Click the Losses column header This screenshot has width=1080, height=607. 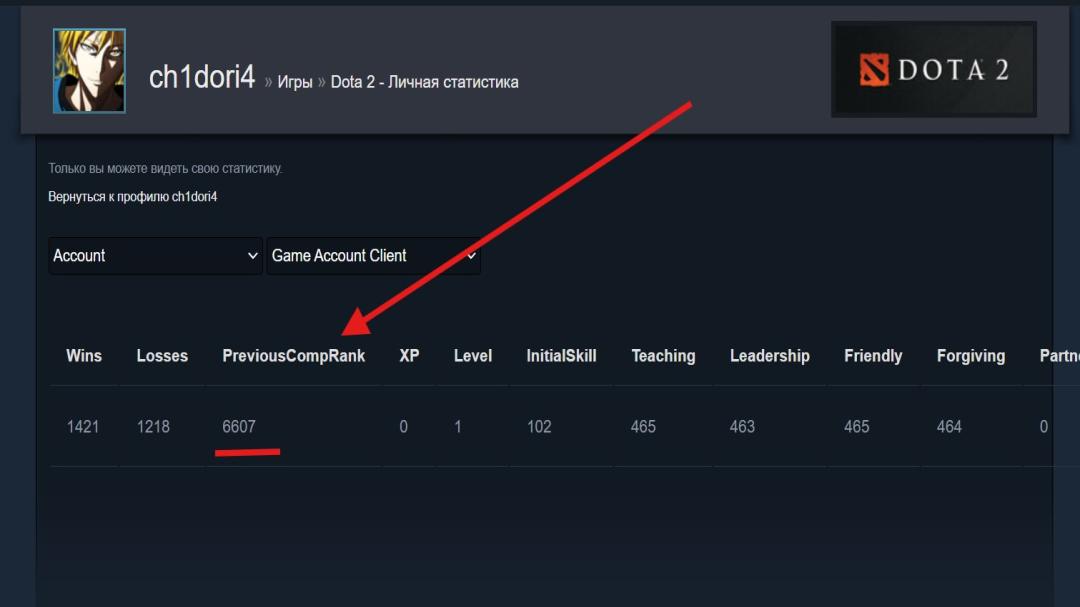tap(162, 356)
